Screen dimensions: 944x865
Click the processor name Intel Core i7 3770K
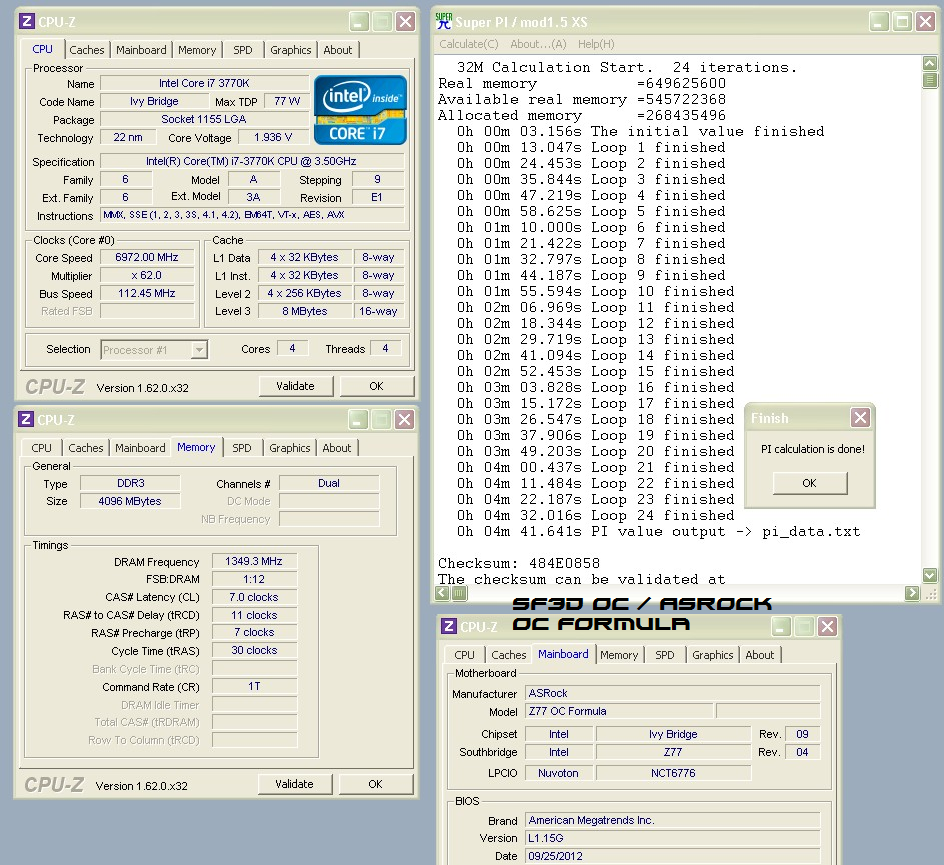(204, 83)
